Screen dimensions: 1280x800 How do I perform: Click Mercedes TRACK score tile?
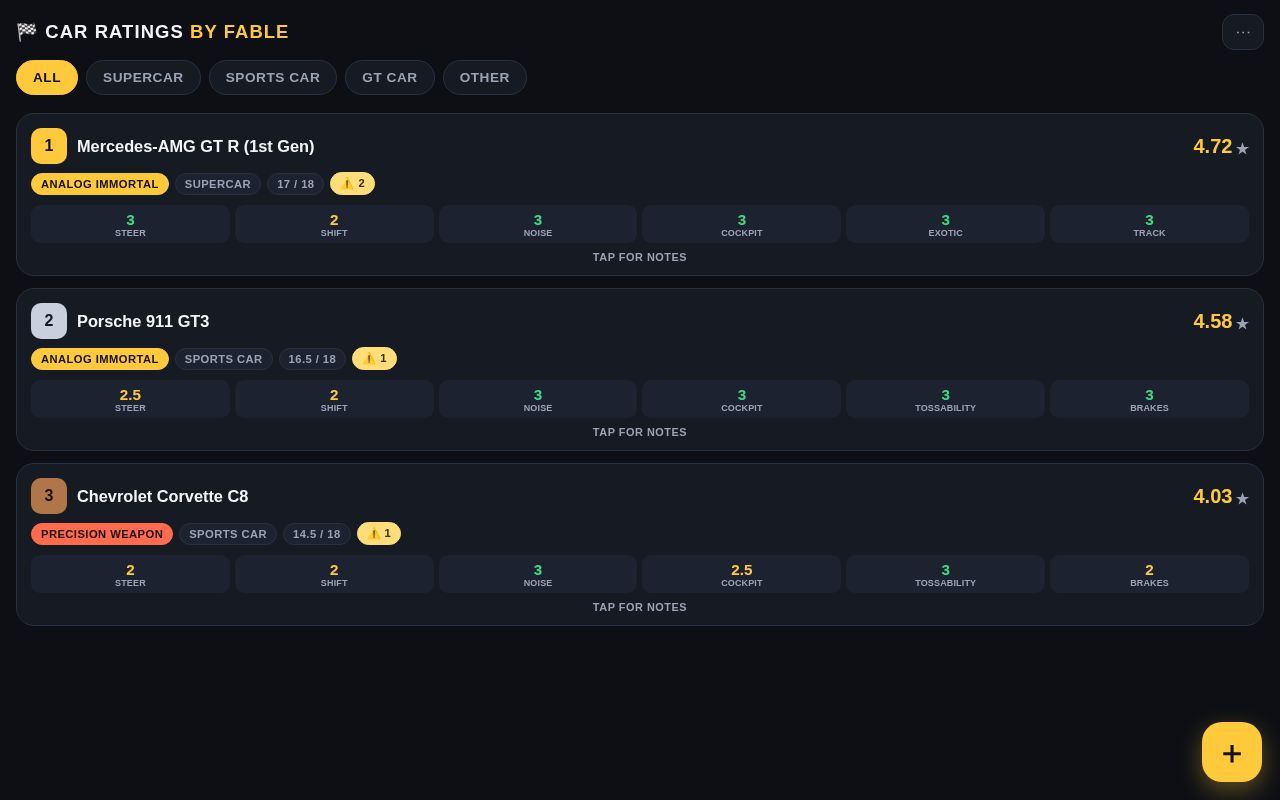coord(1149,224)
